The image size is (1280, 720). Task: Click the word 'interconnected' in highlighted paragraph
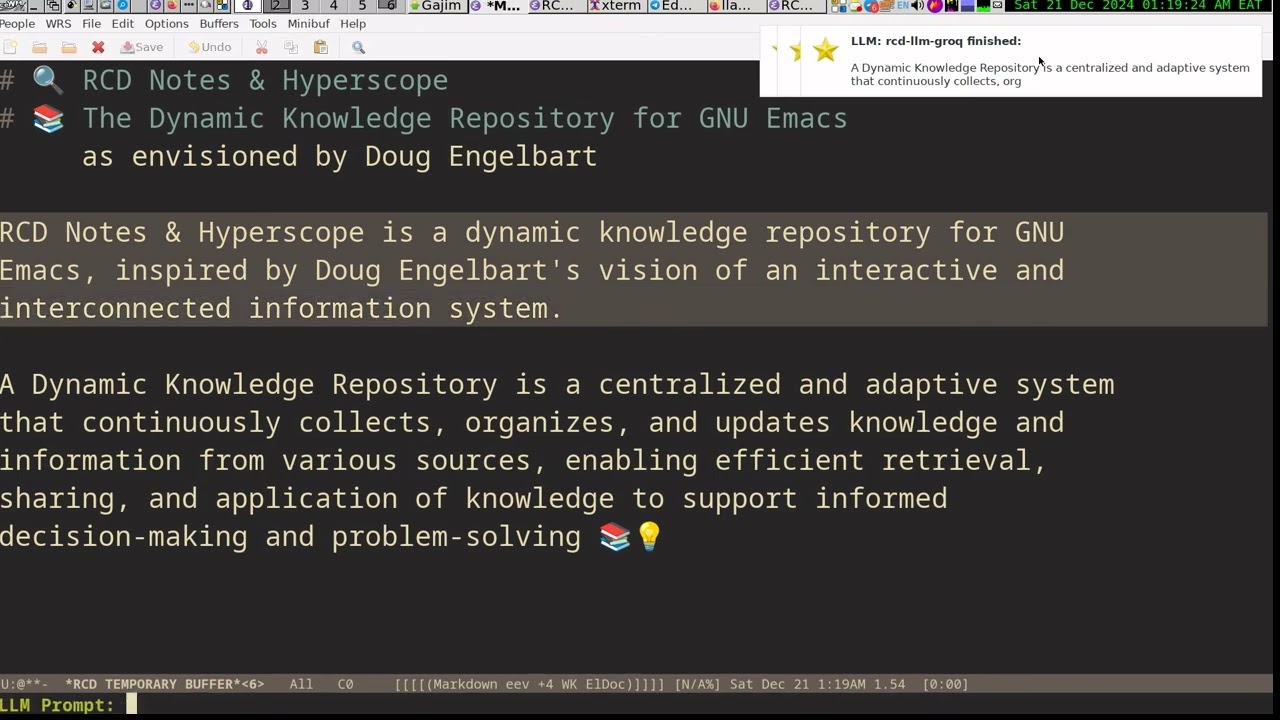[115, 308]
